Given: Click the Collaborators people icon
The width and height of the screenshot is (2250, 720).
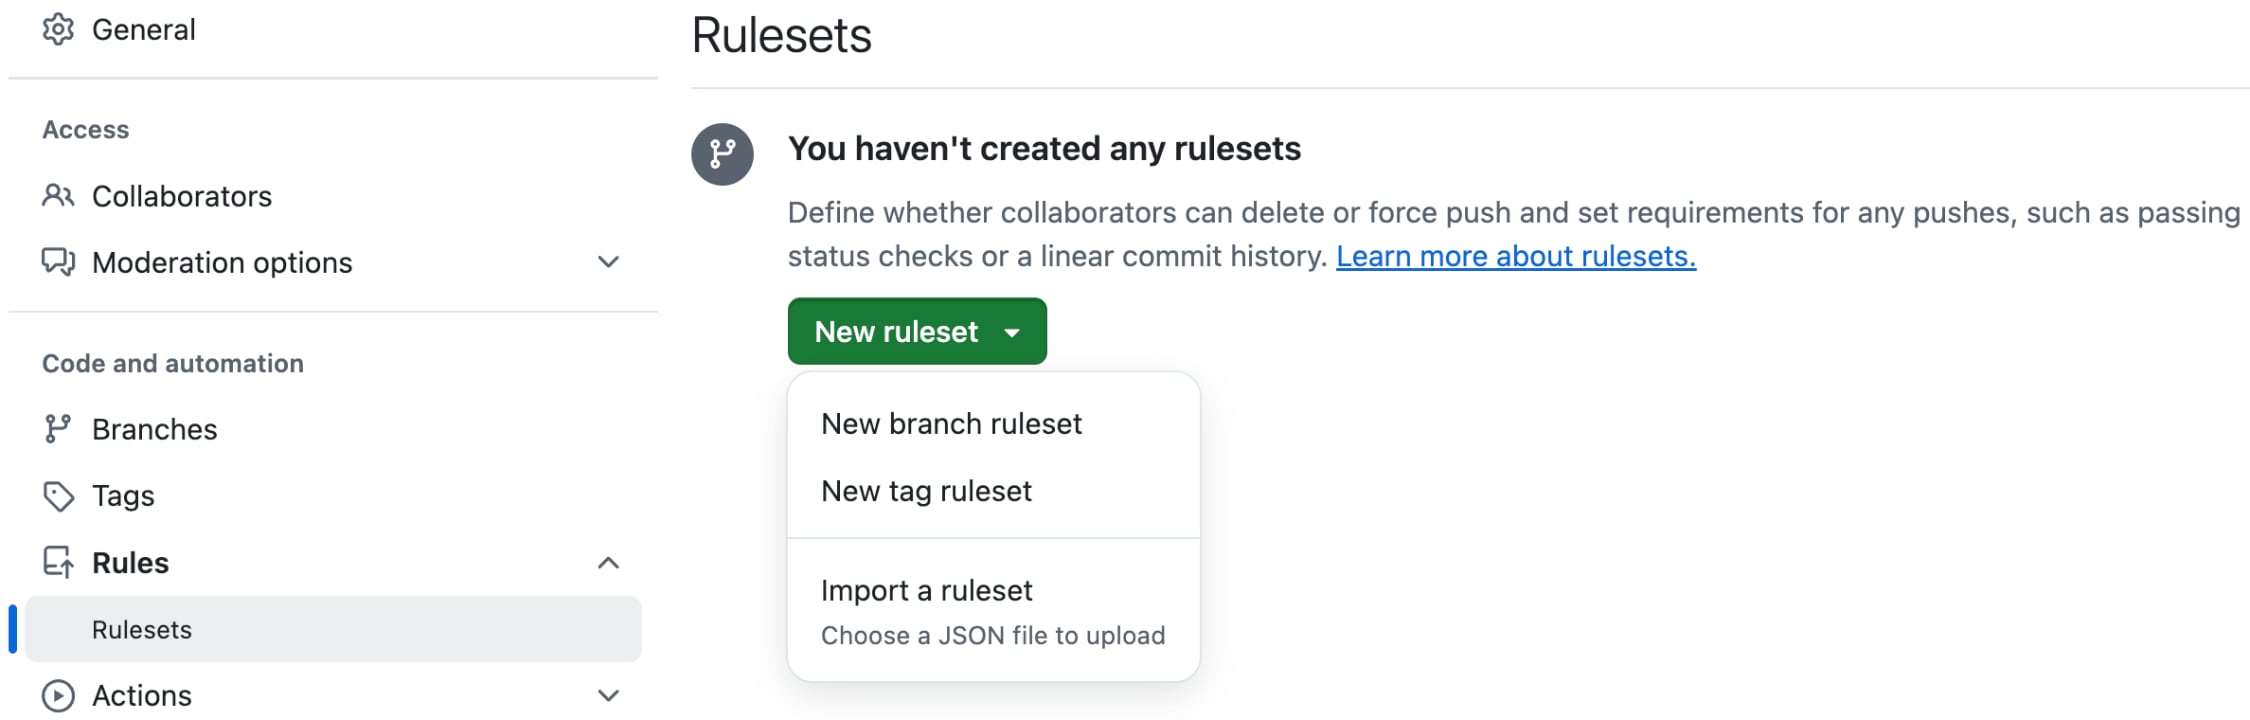Looking at the screenshot, I should (58, 196).
